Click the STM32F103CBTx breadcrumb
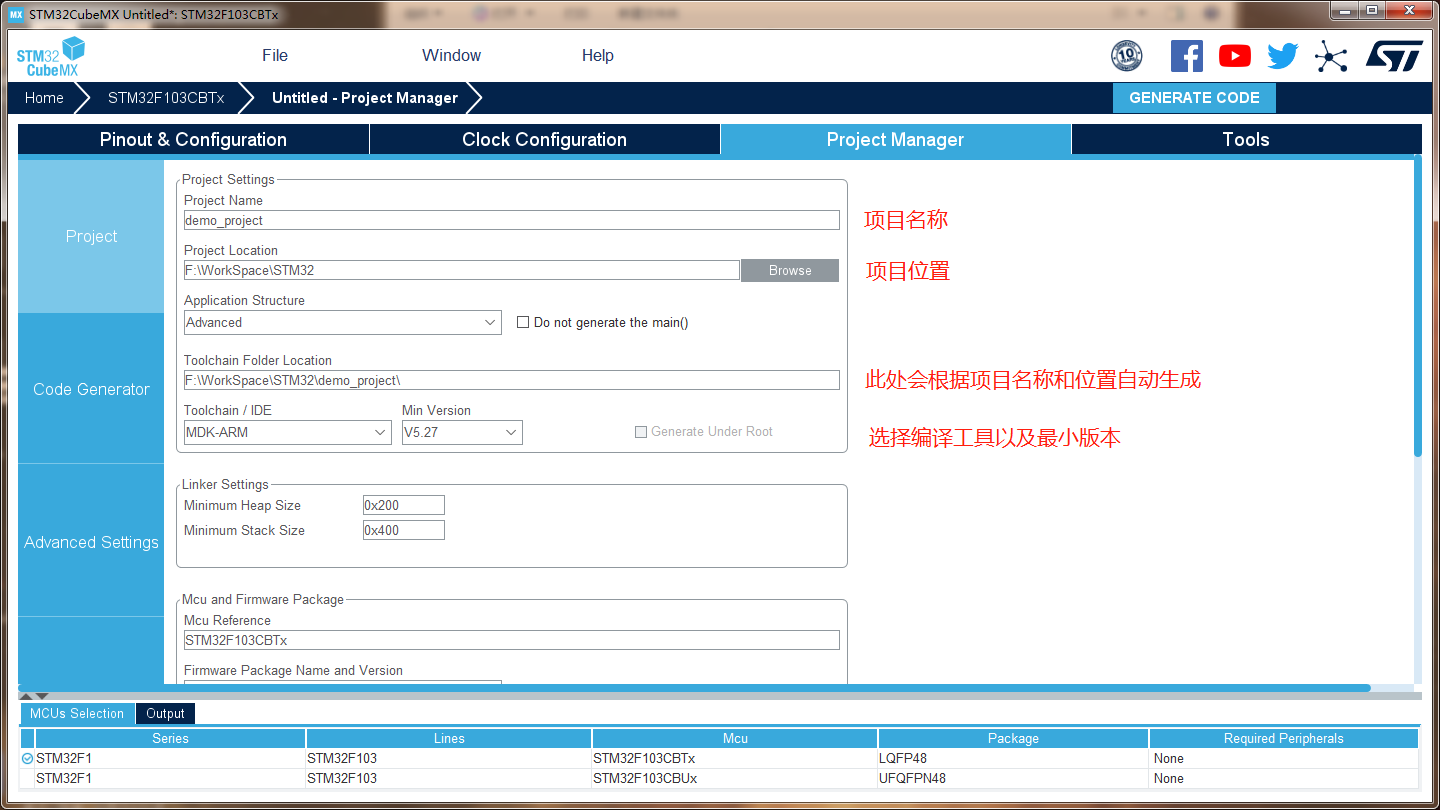The width and height of the screenshot is (1440, 810). coord(166,98)
